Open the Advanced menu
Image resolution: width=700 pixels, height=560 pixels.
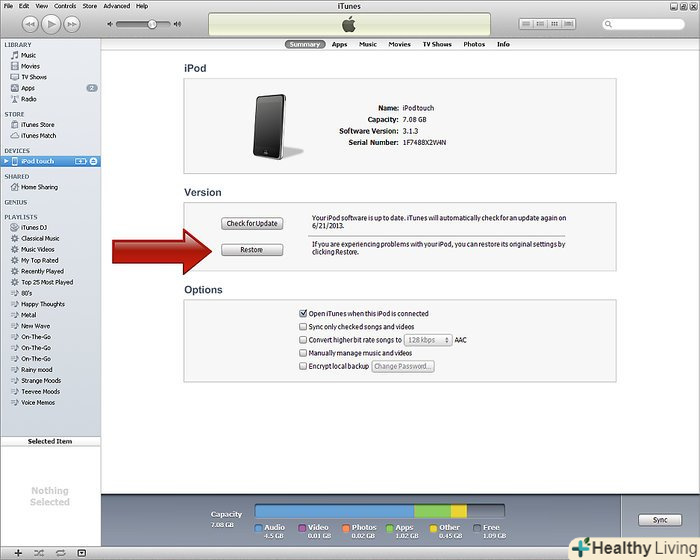(x=117, y=6)
